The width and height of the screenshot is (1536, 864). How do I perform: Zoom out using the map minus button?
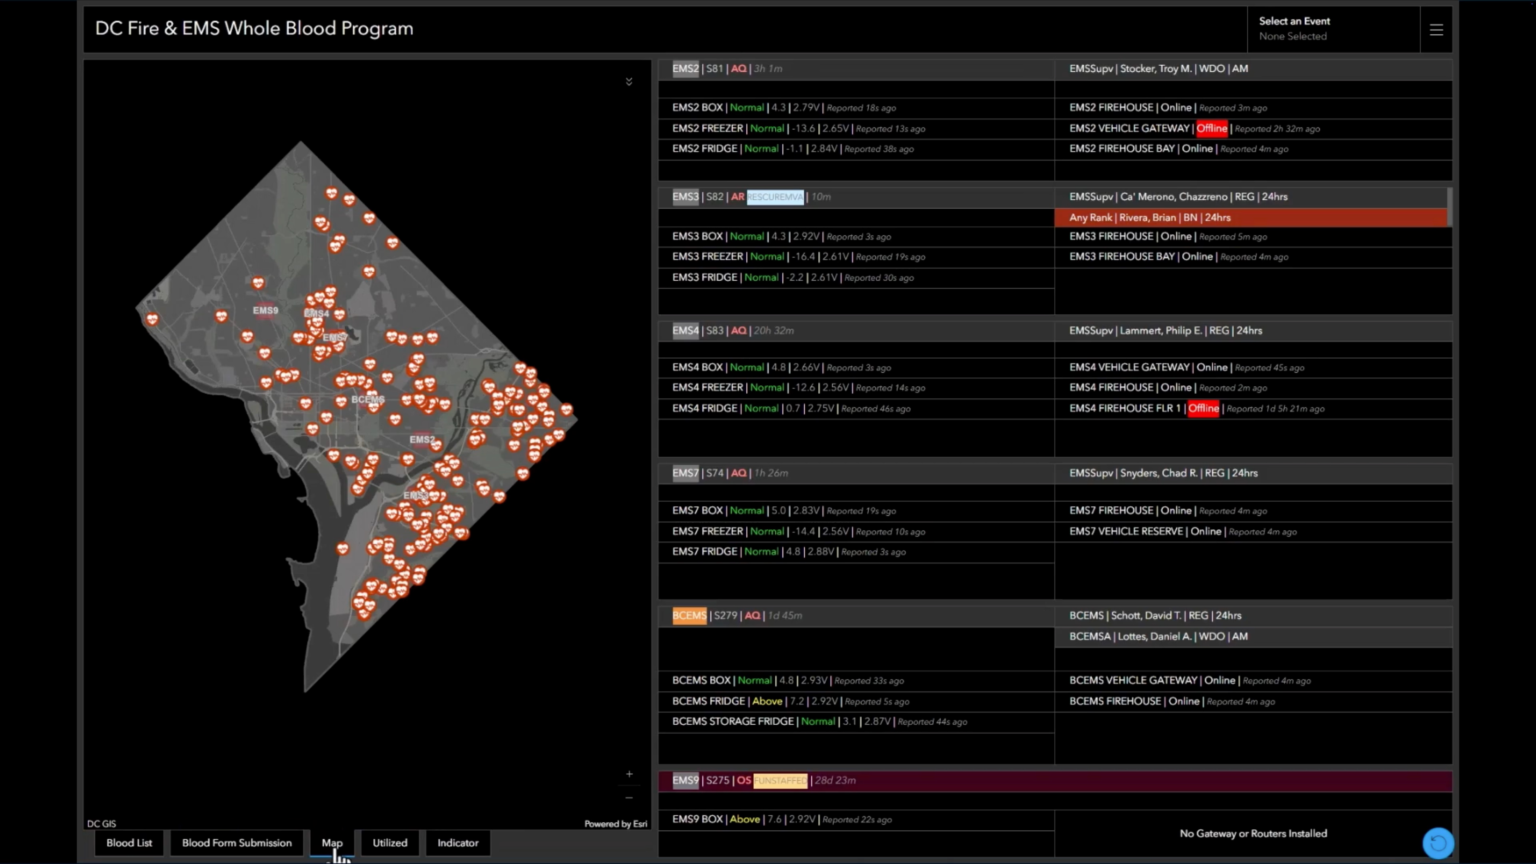629,797
